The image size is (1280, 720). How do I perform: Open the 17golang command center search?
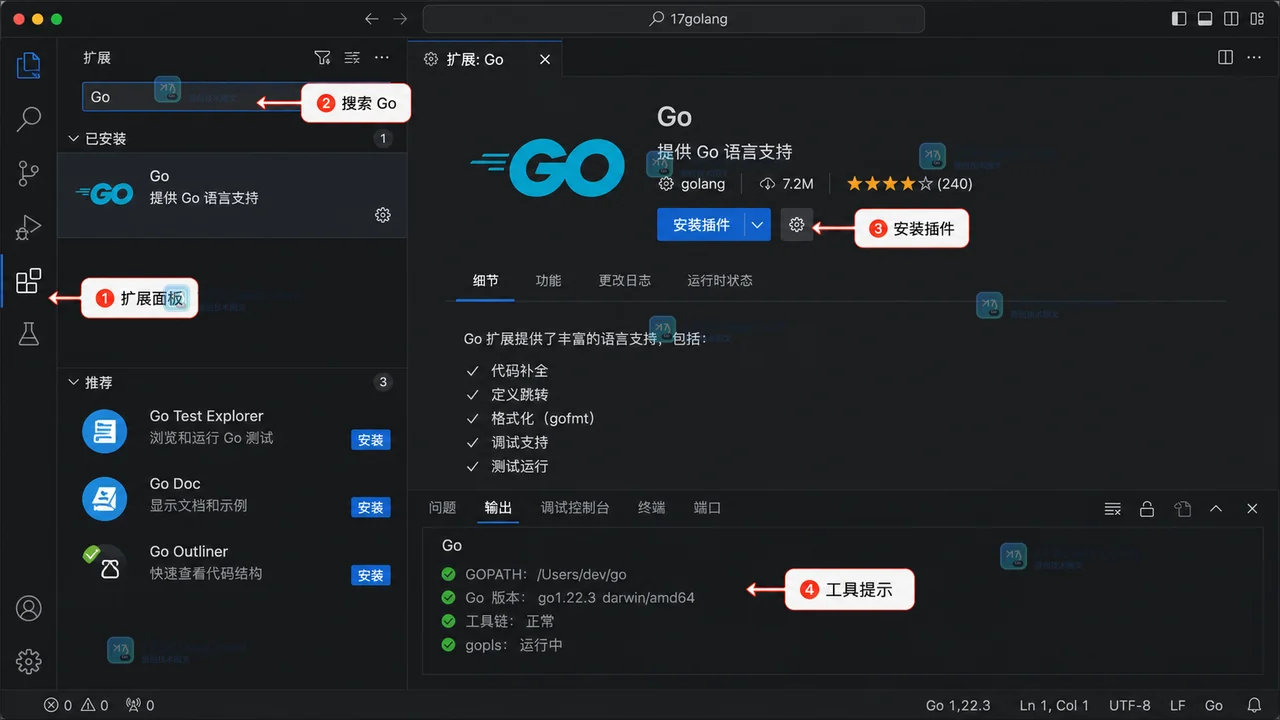pos(673,19)
